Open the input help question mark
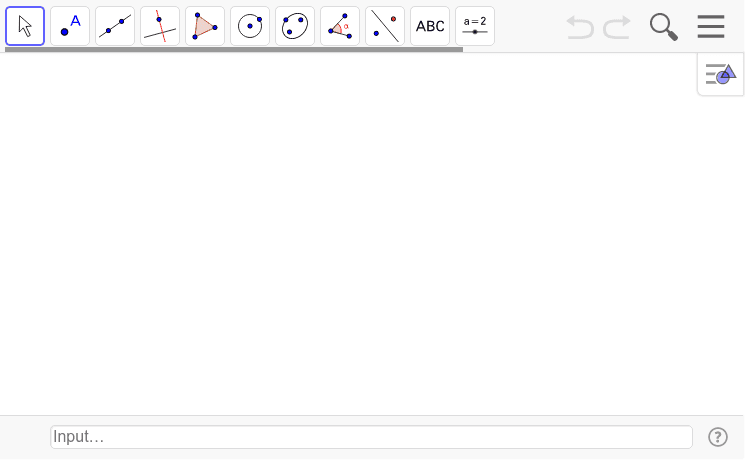This screenshot has width=745, height=460. pos(717,437)
